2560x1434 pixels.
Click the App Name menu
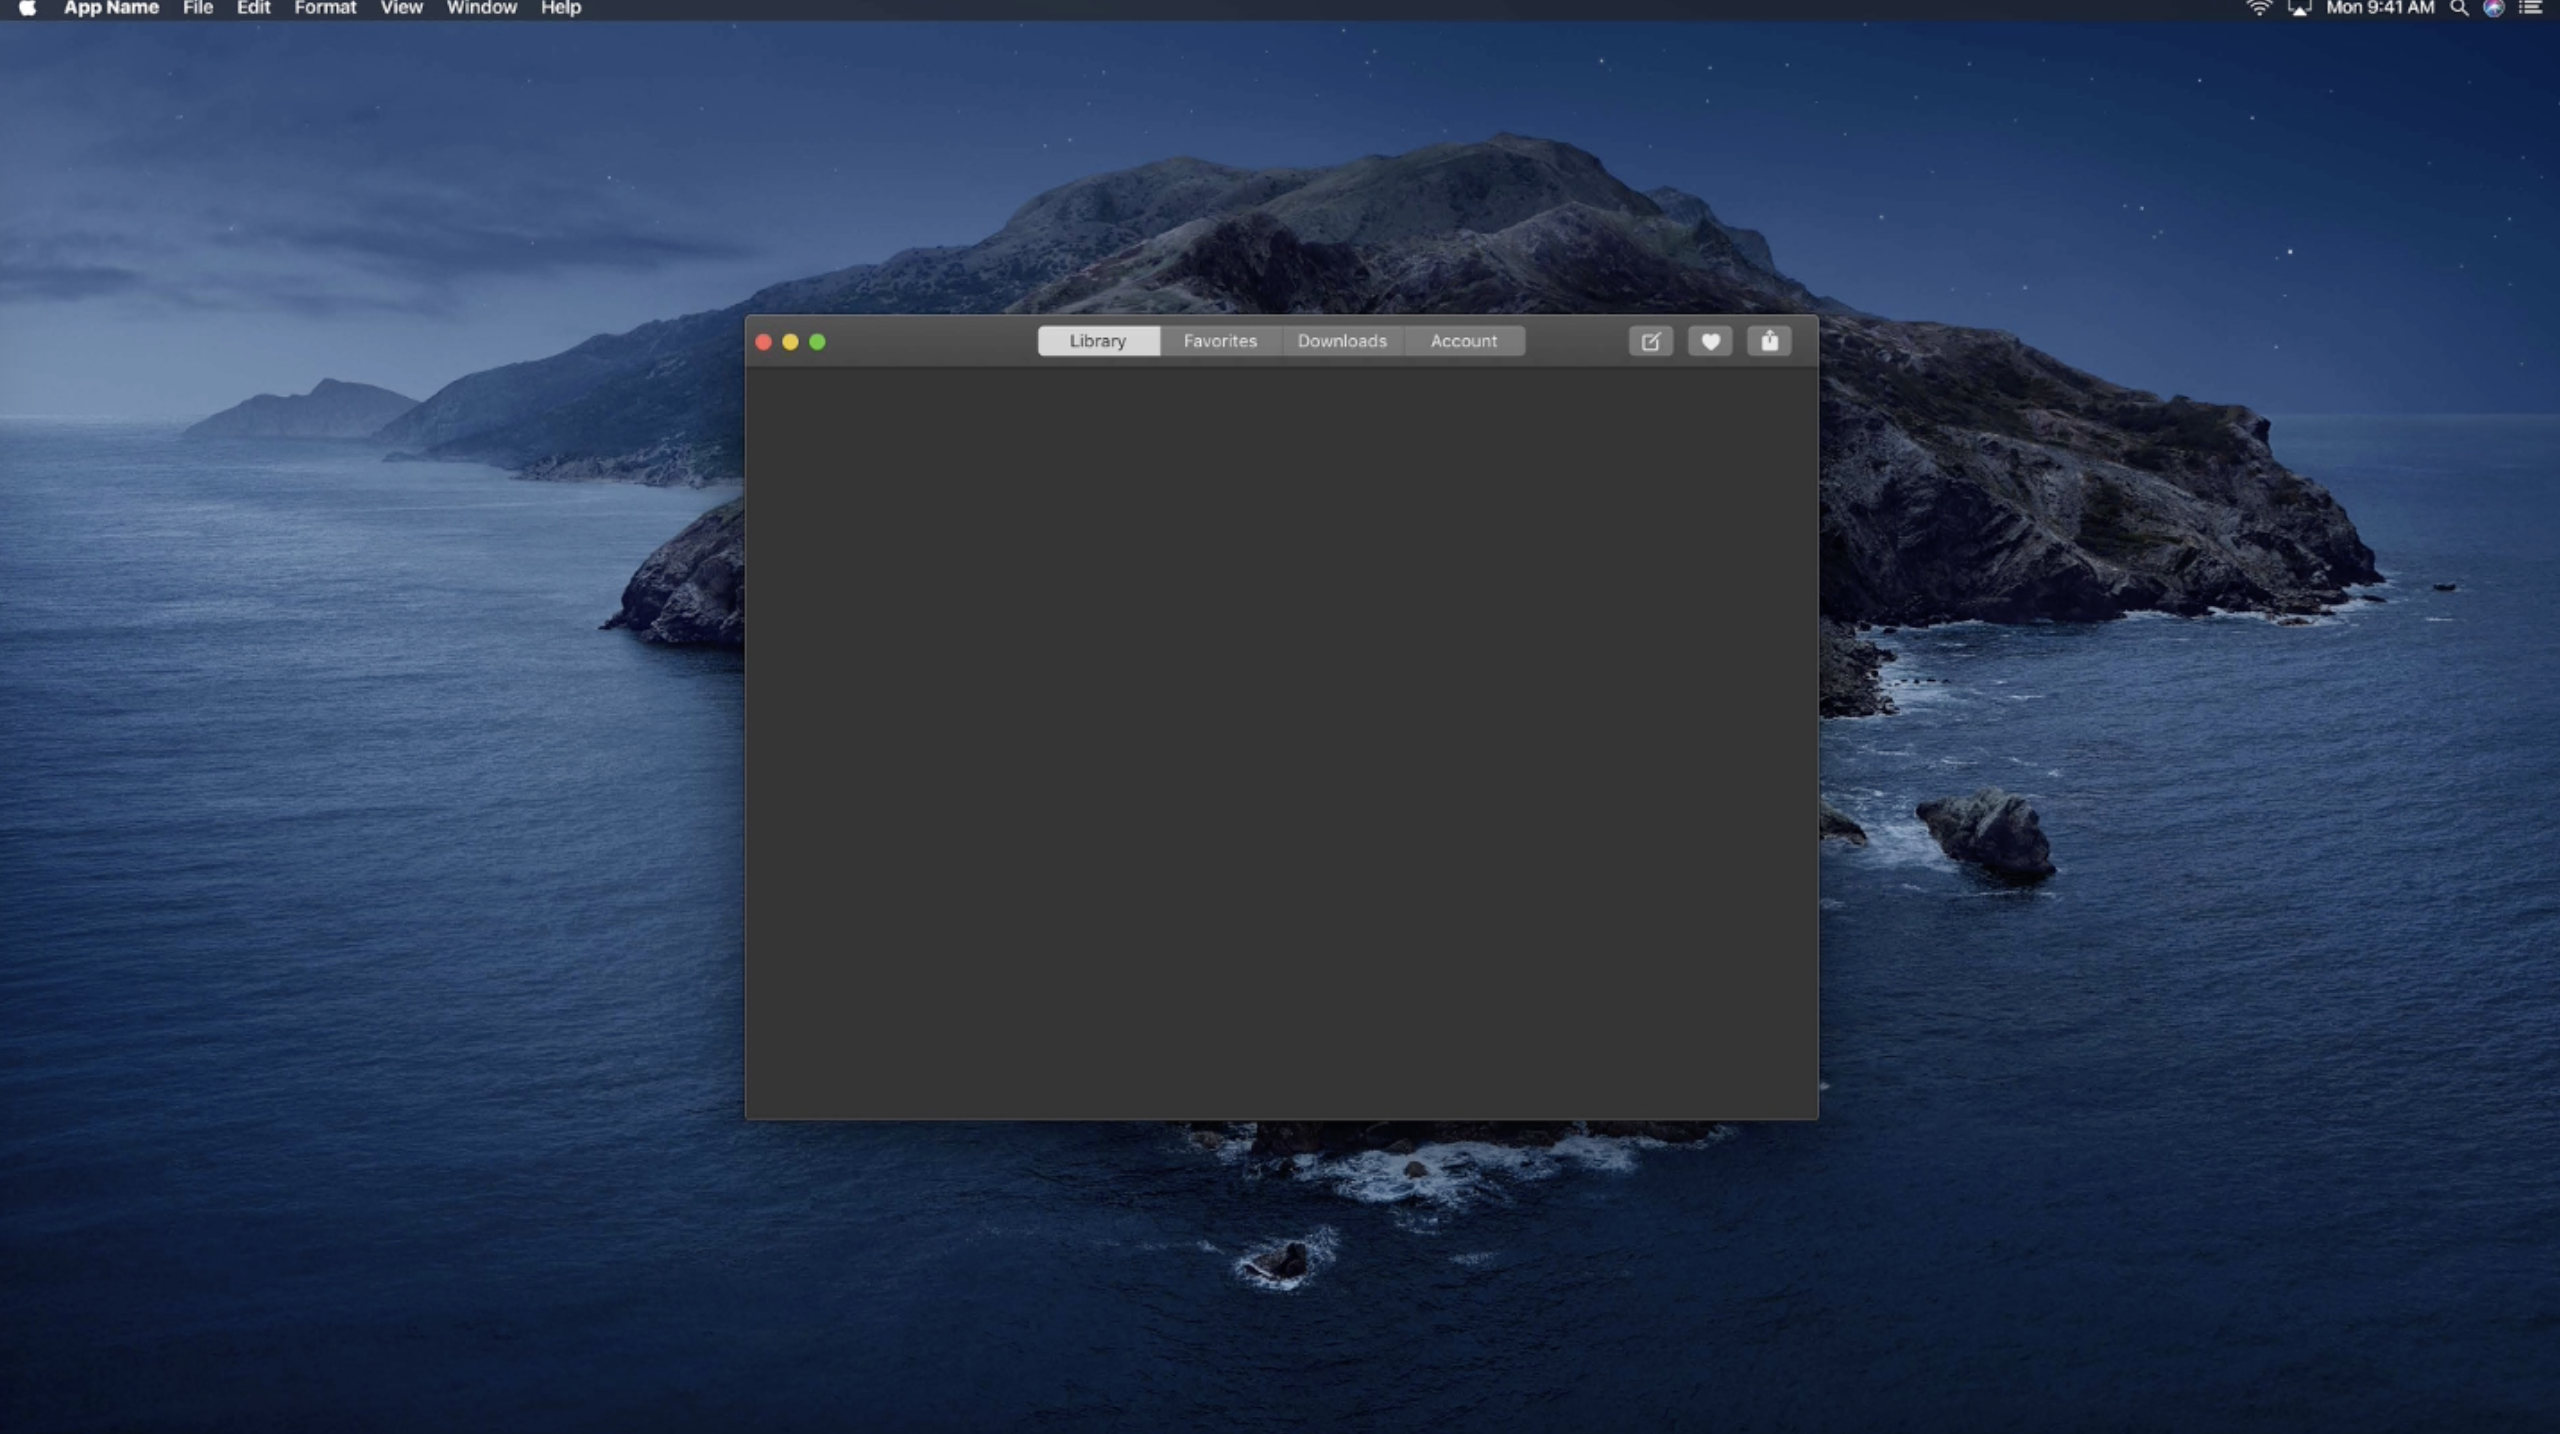pyautogui.click(x=111, y=8)
